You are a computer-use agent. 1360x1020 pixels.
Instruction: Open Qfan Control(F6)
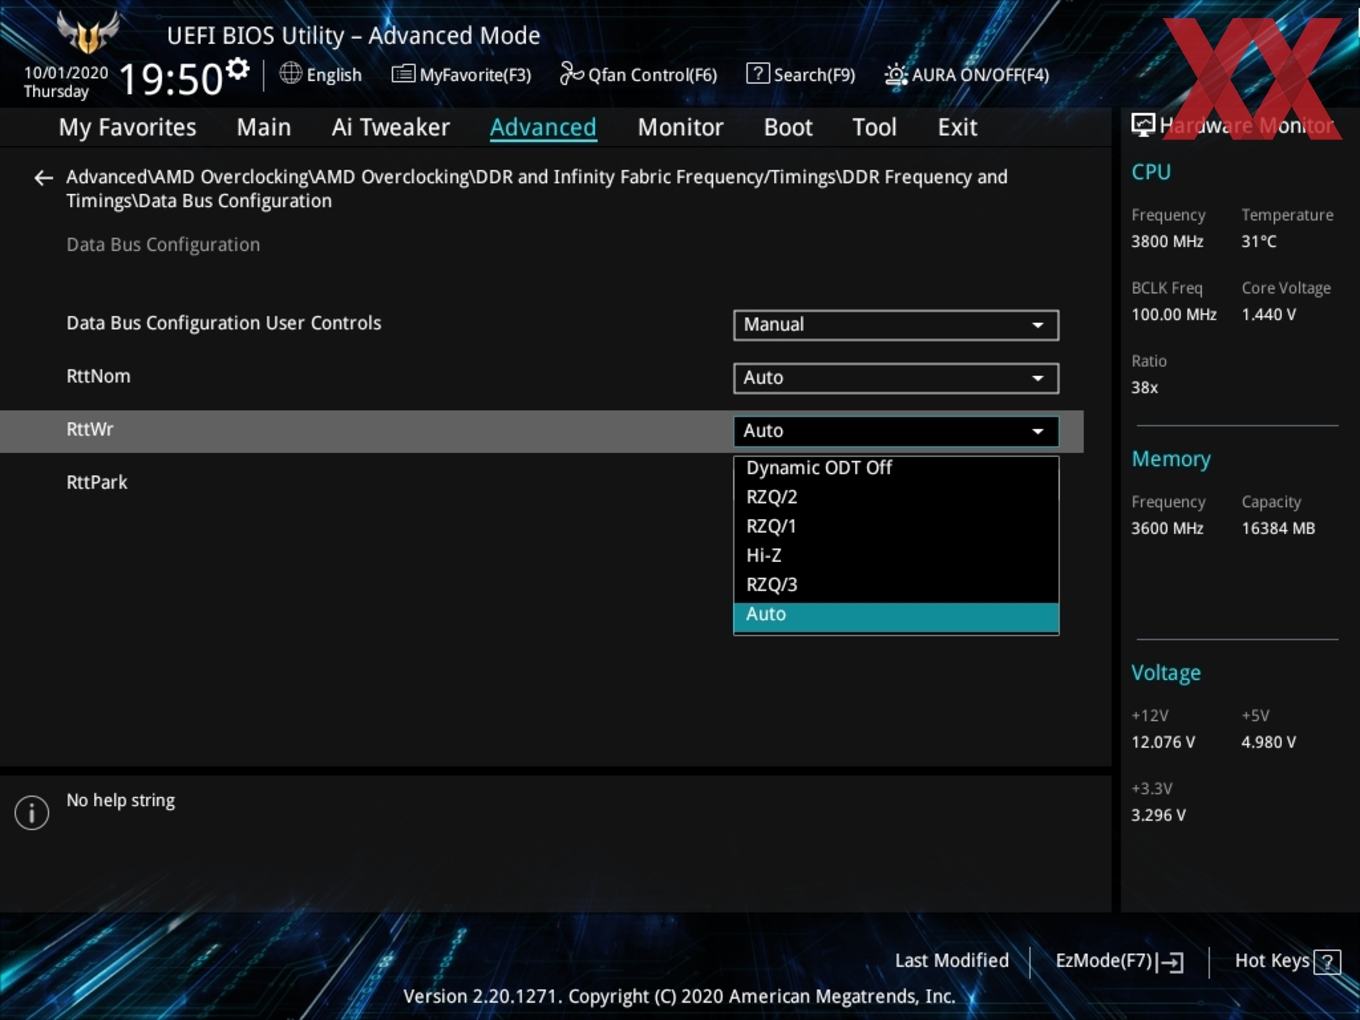coord(638,75)
